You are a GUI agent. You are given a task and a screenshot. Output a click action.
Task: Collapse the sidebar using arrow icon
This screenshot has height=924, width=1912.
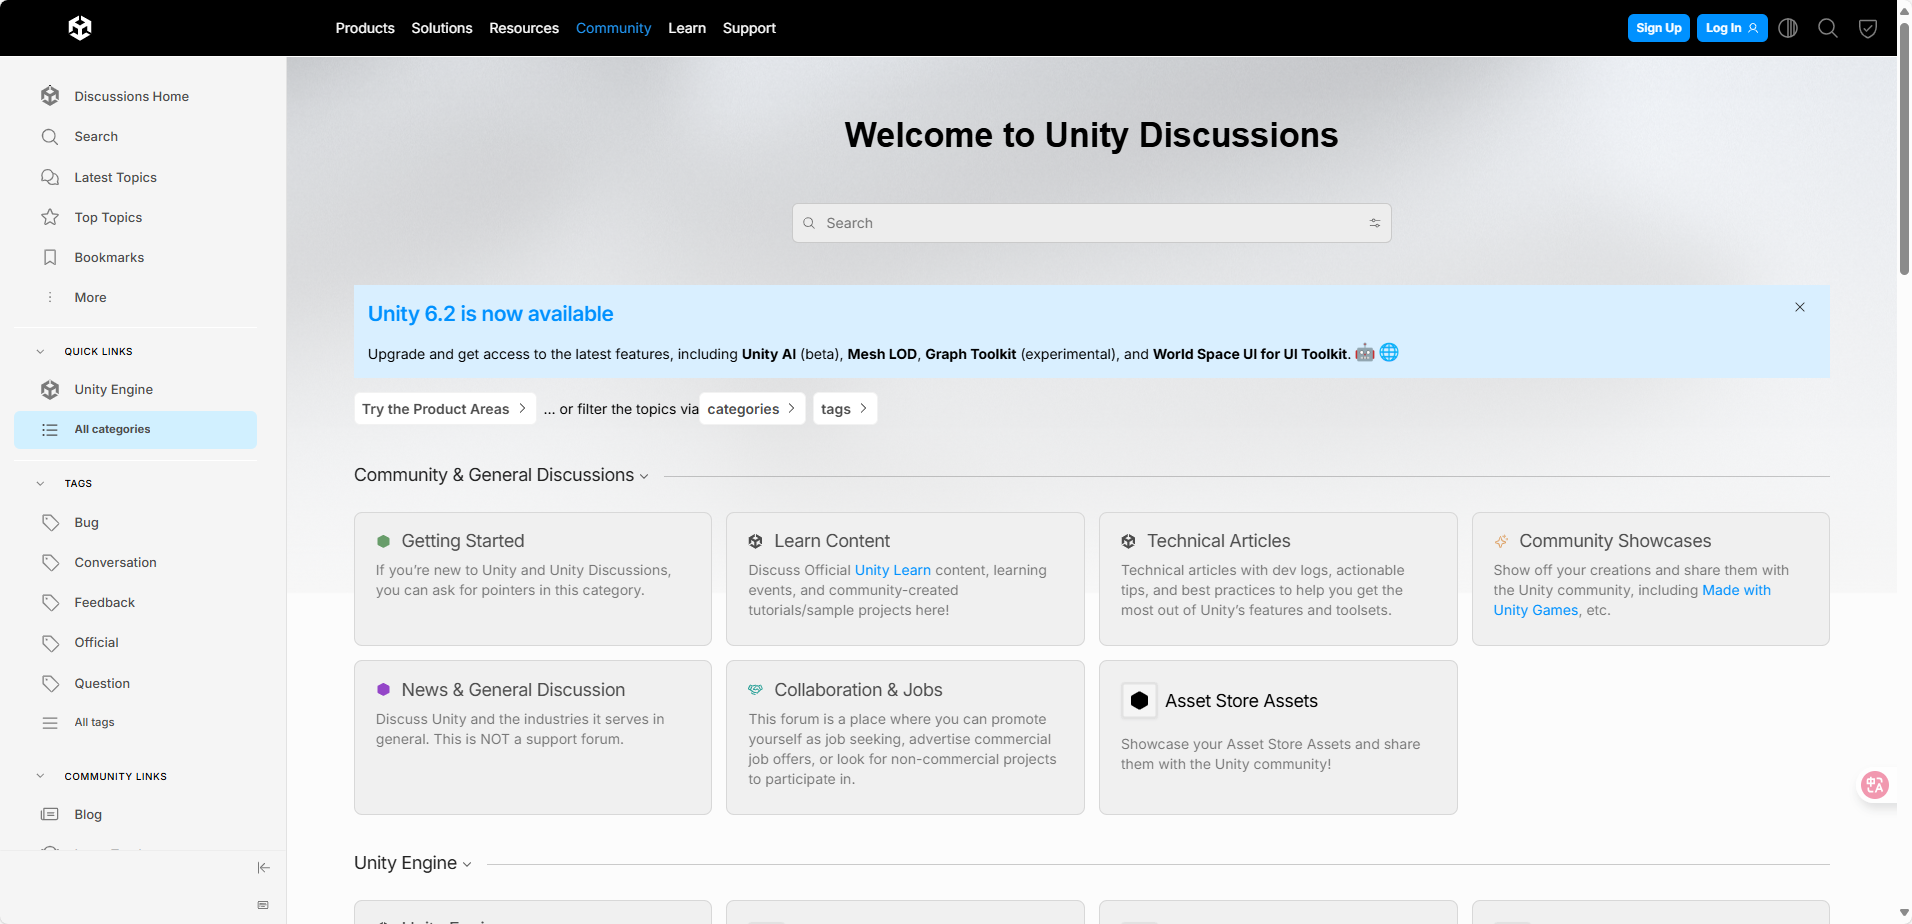point(263,867)
